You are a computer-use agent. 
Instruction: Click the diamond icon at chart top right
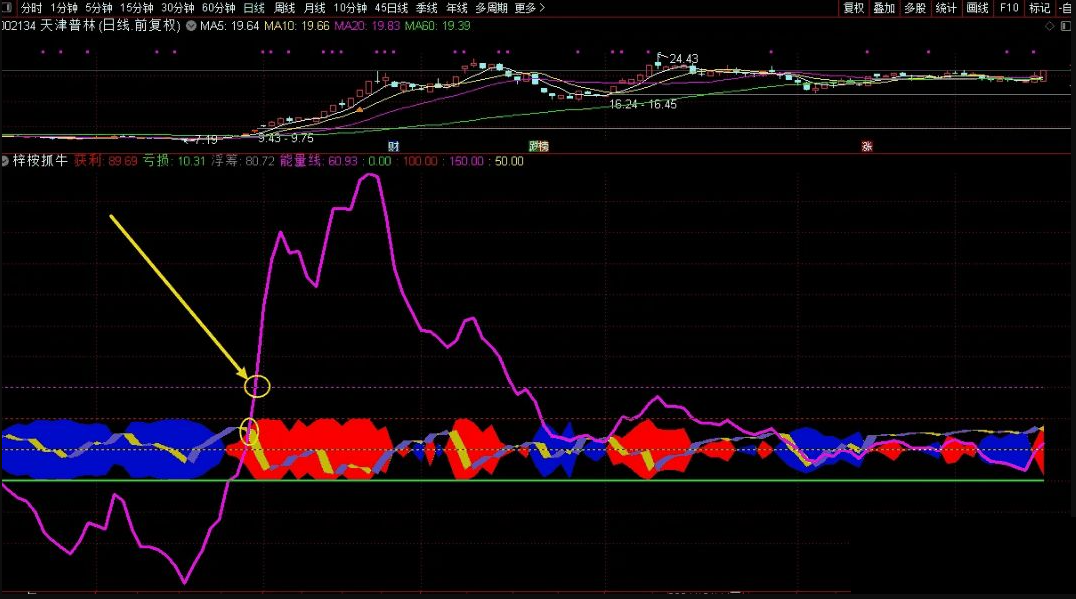pos(1049,26)
